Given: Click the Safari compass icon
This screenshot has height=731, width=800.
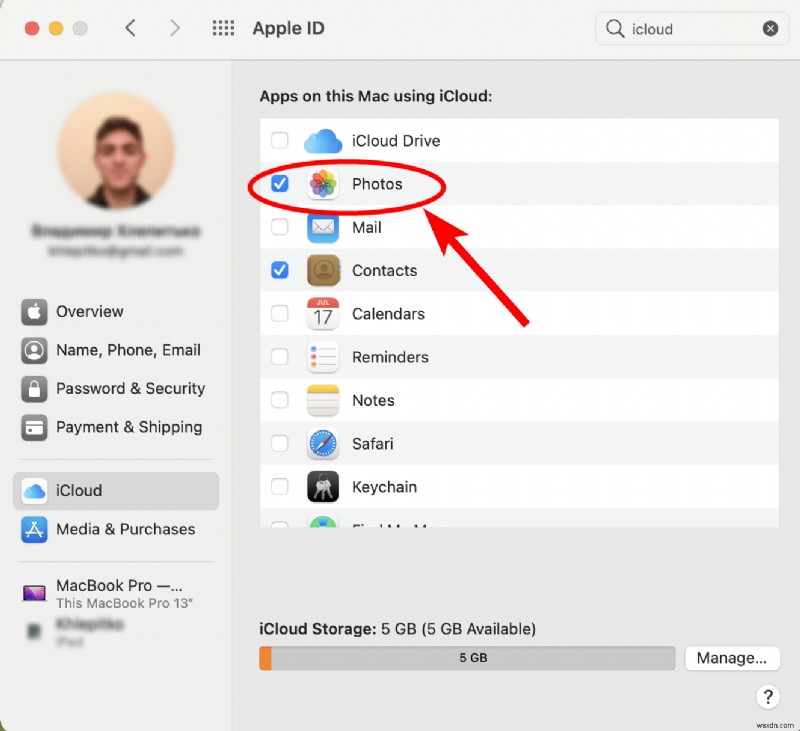Looking at the screenshot, I should 323,443.
